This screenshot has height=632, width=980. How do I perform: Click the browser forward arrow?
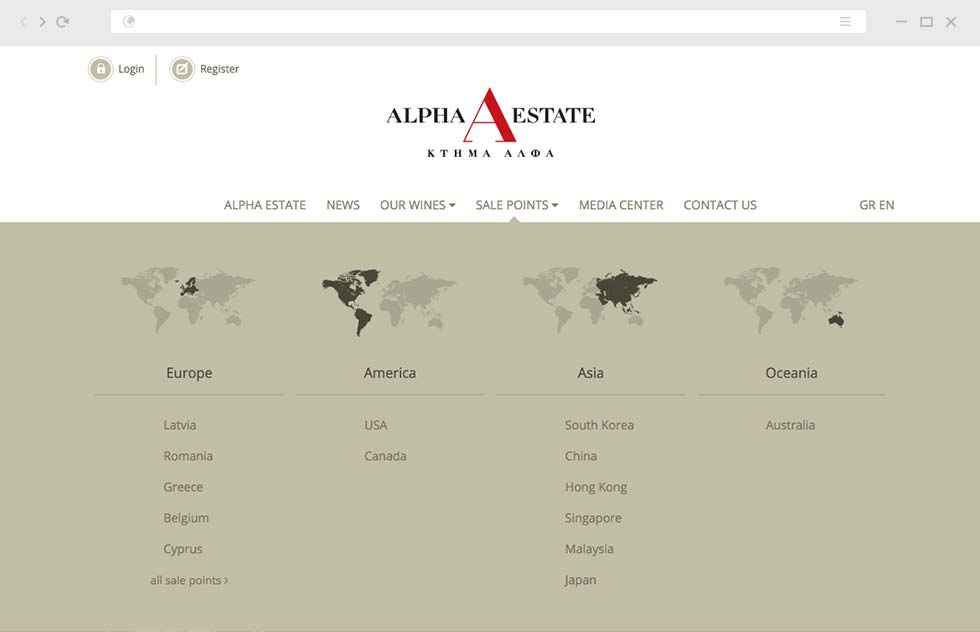[42, 22]
